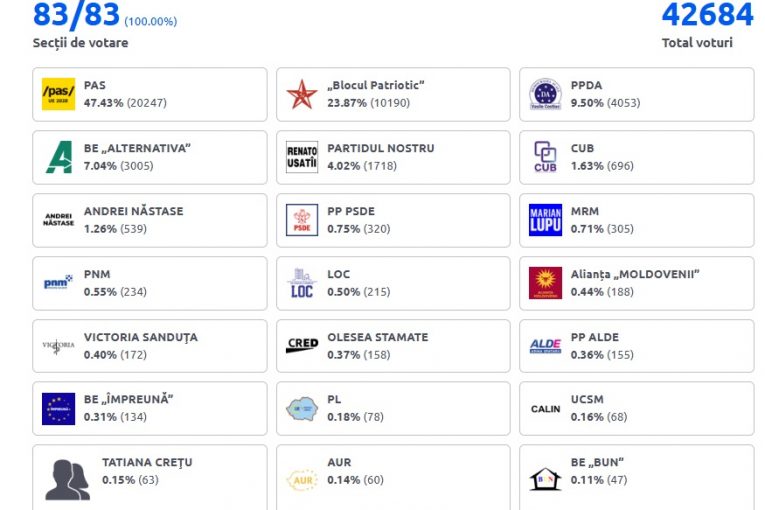765x510 pixels.
Task: Click the PAS party logo
Action: tap(58, 94)
